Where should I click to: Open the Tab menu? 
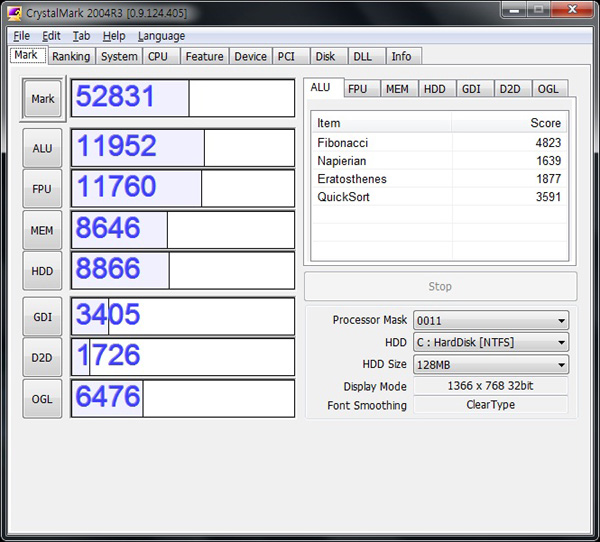(82, 36)
